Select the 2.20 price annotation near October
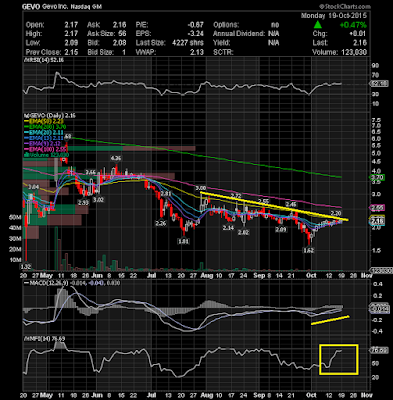The width and height of the screenshot is (393, 400). pyautogui.click(x=336, y=213)
